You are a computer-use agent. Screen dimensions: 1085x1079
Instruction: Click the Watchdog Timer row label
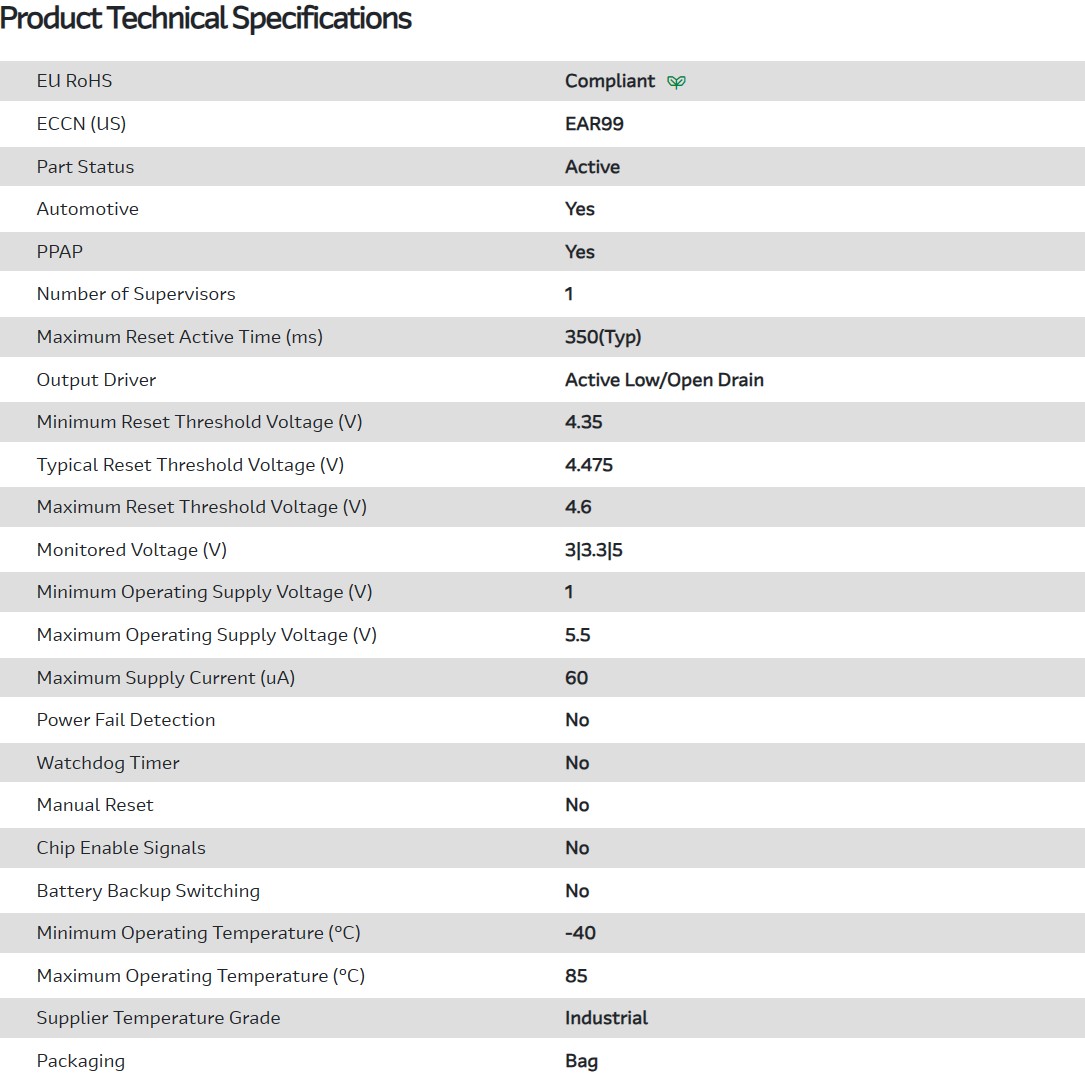(x=108, y=763)
